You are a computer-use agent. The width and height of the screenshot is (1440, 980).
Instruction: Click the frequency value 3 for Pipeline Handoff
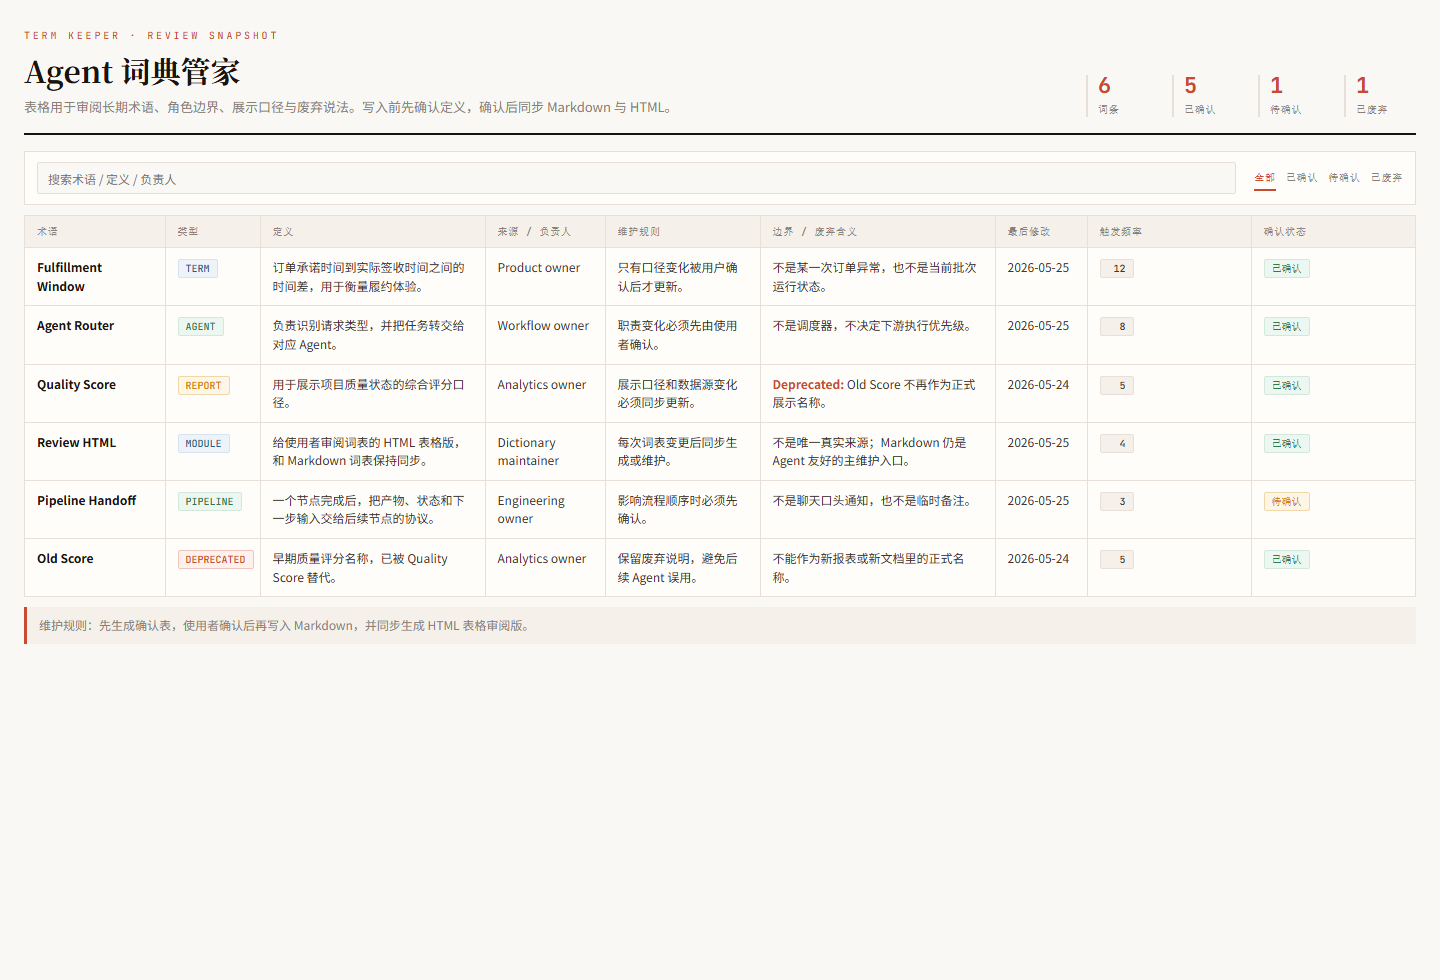pyautogui.click(x=1117, y=502)
